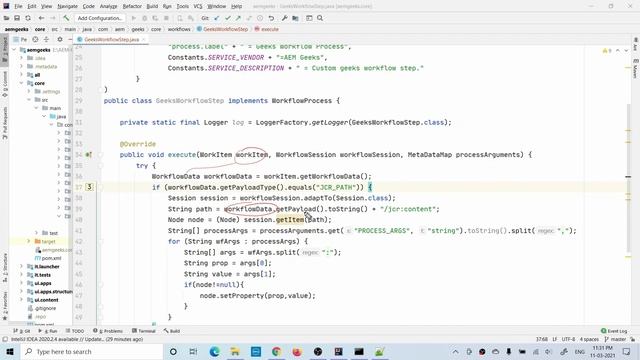Click the locate-file target icon in project panel
This screenshot has height=360, width=640.
coord(35,40)
